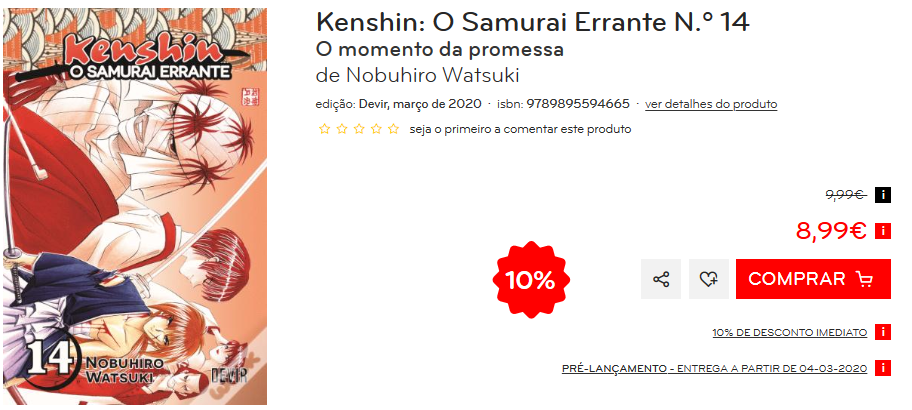This screenshot has width=912, height=410.
Task: Rate product with third star
Action: 359,129
